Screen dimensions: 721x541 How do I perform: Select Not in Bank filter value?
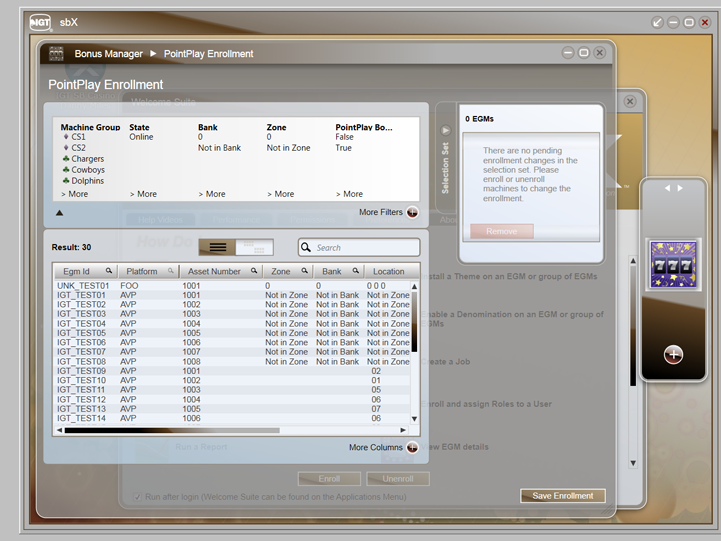pos(219,148)
